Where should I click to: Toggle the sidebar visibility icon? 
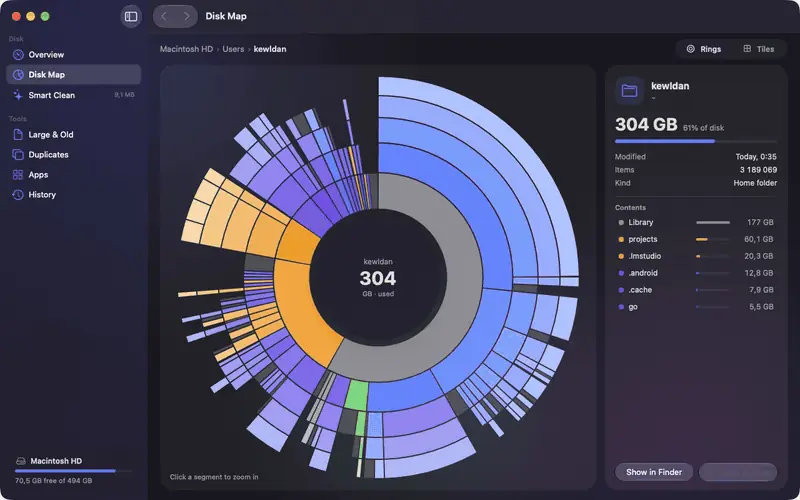pos(131,16)
